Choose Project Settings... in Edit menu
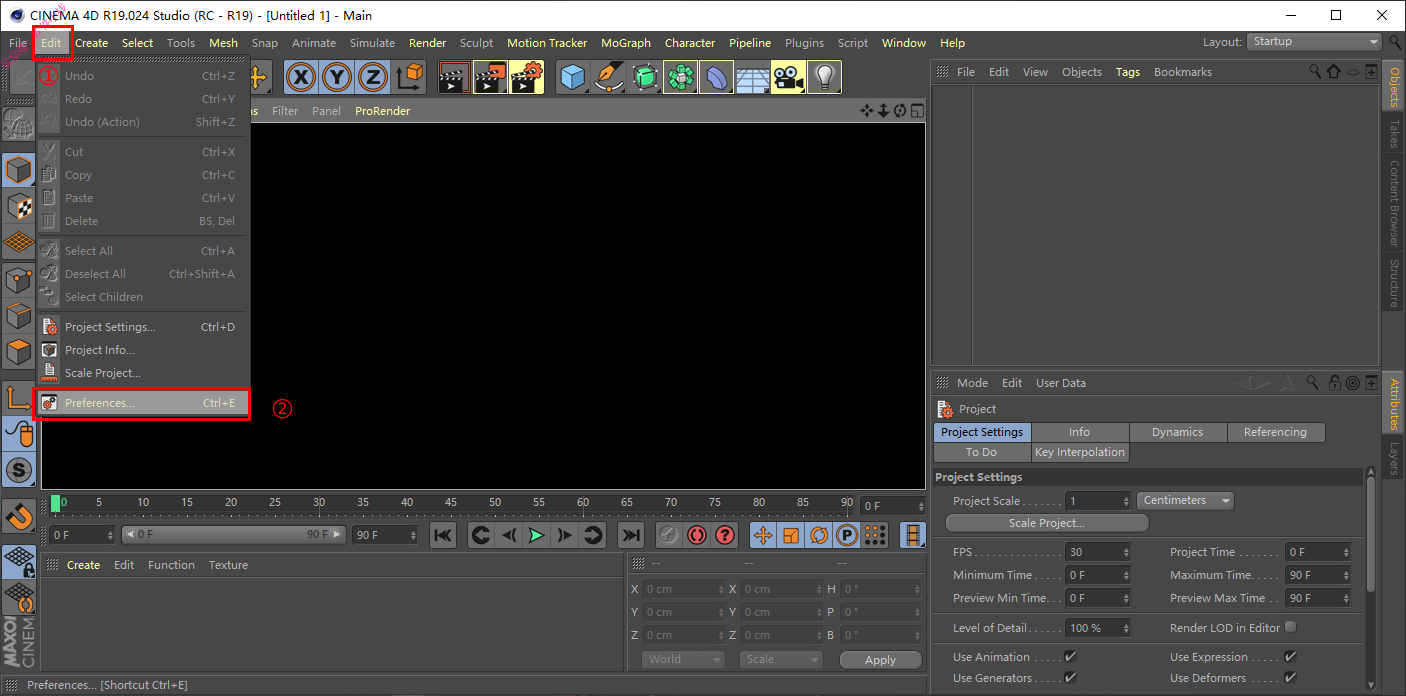 coord(142,327)
